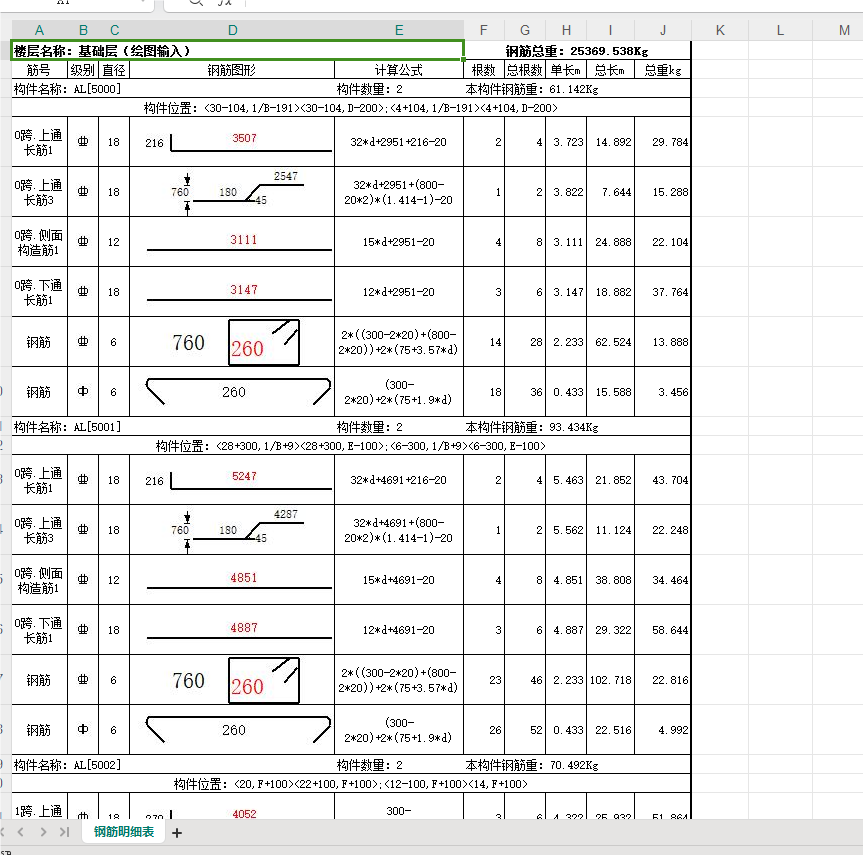Screen dimensions: 863x855
Task: Select the 总根数 header cell
Action: tap(525, 70)
